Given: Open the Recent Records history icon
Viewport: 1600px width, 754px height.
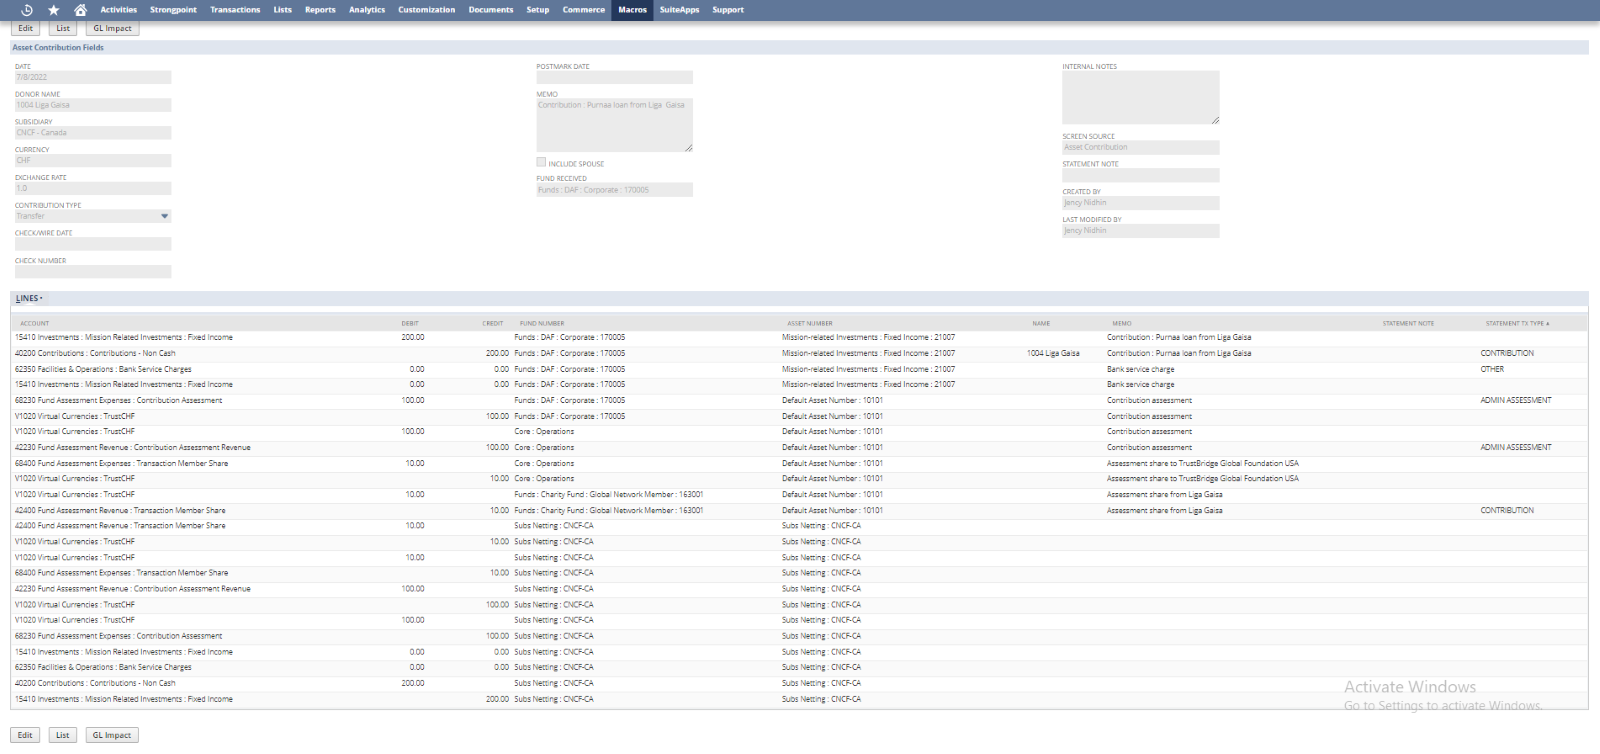Looking at the screenshot, I should click(27, 10).
